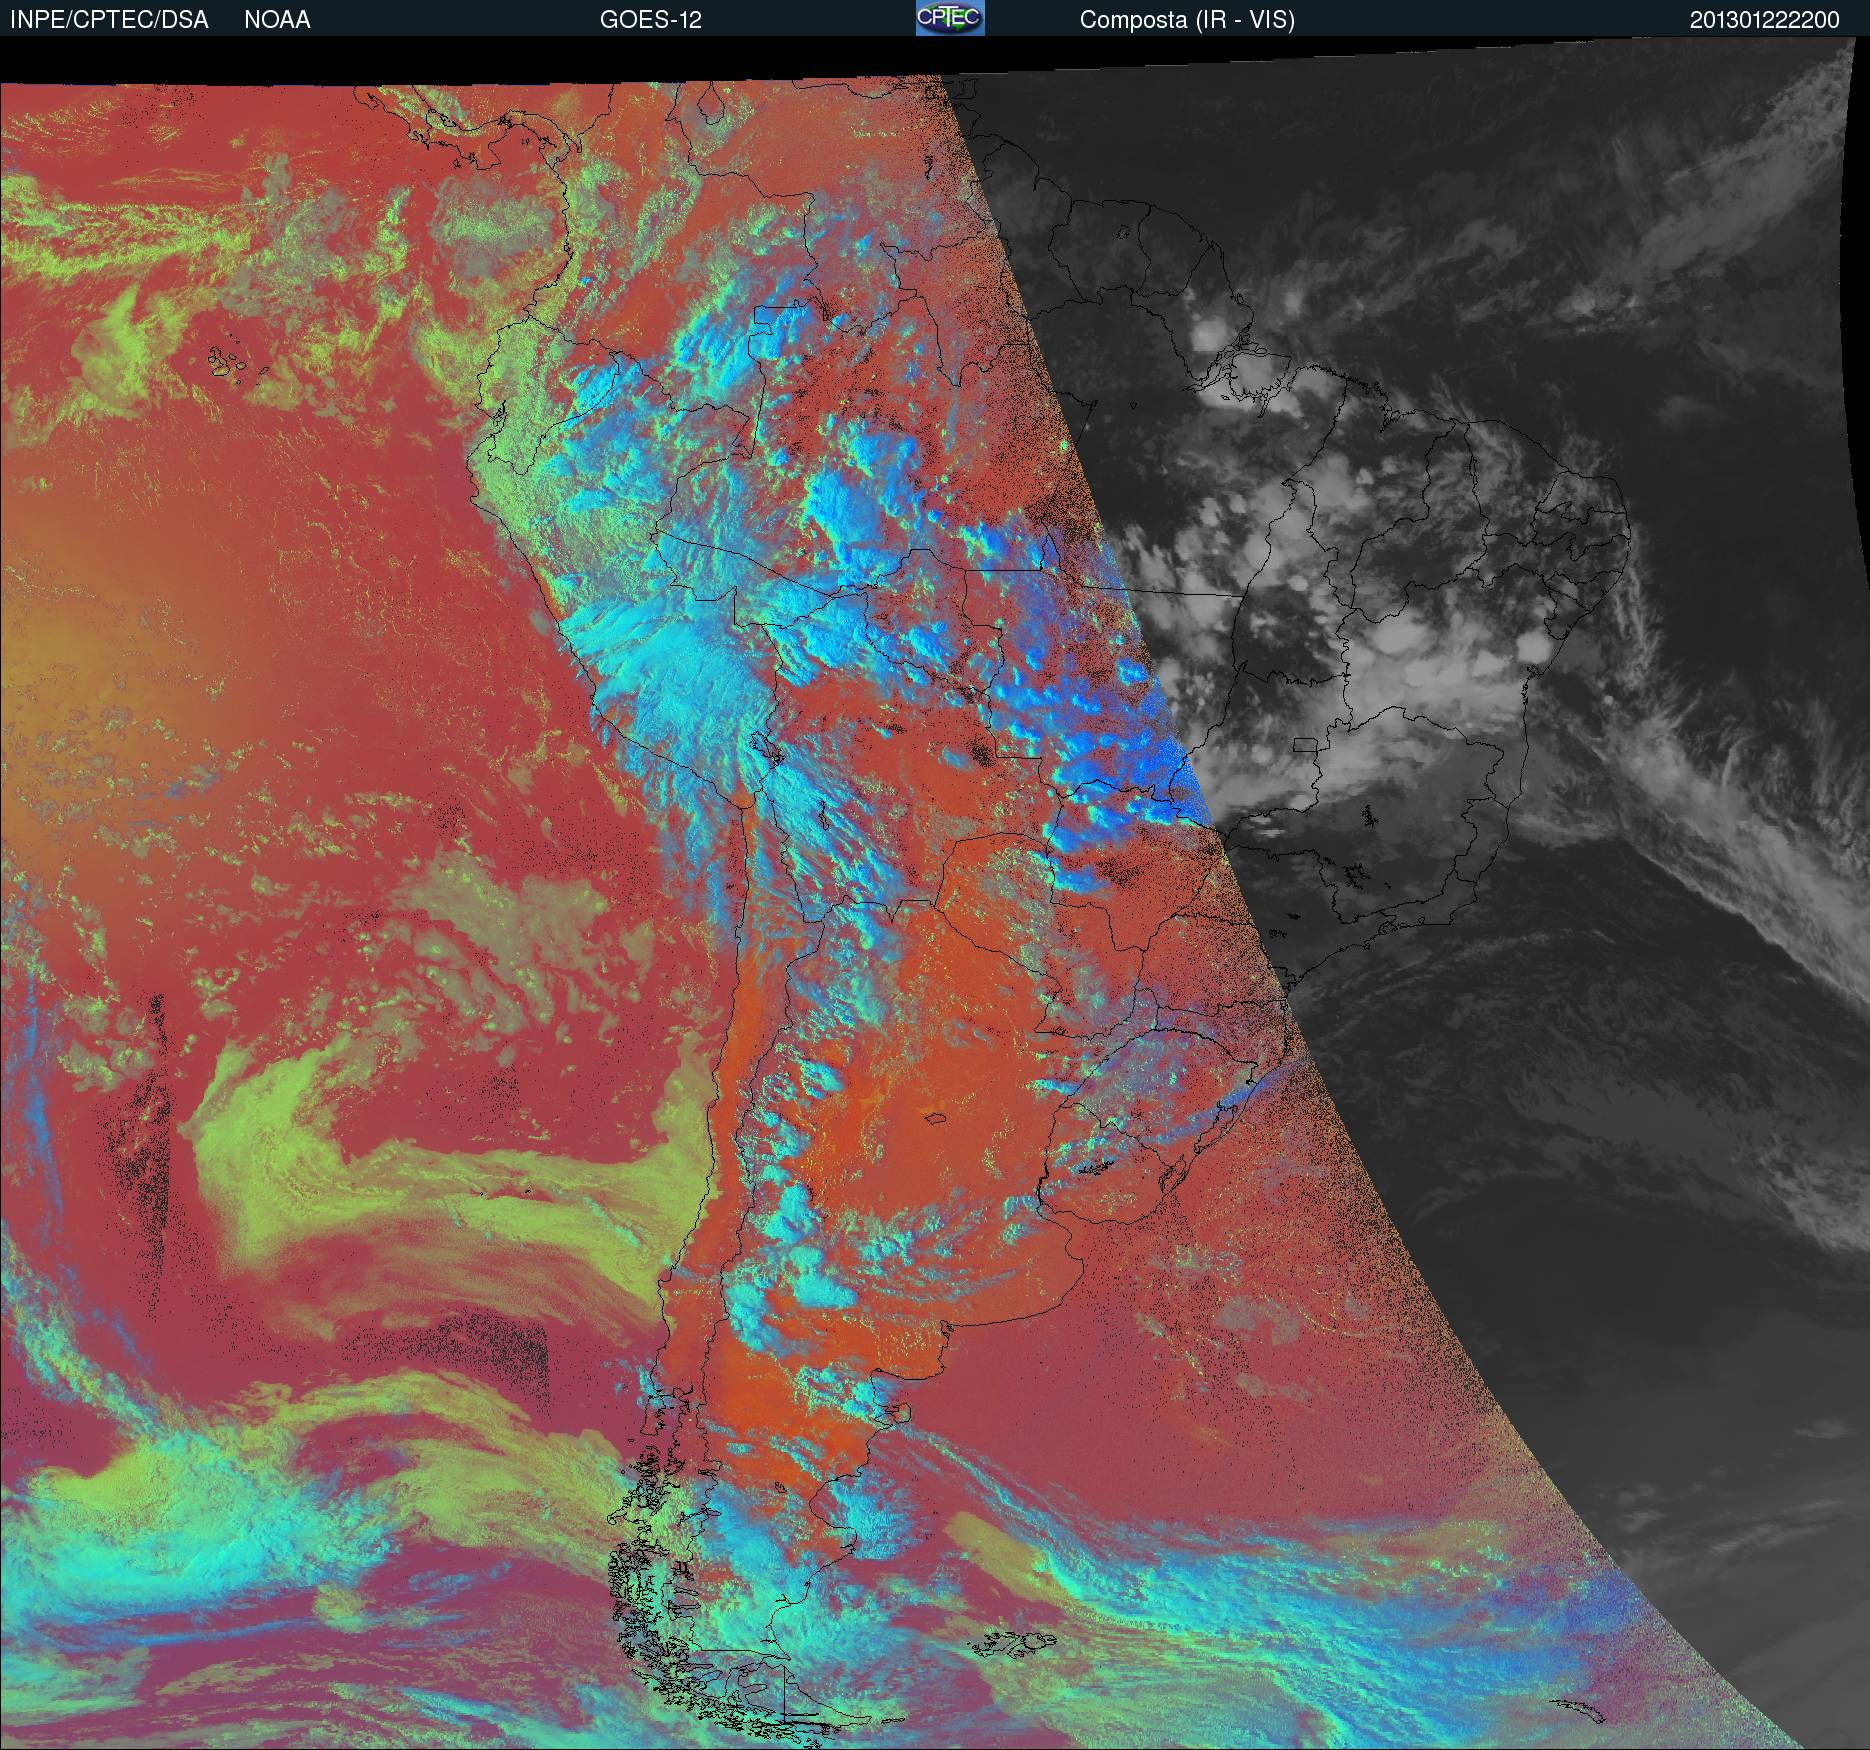Click the INPE/CPTEC/DSA header text

(x=109, y=20)
